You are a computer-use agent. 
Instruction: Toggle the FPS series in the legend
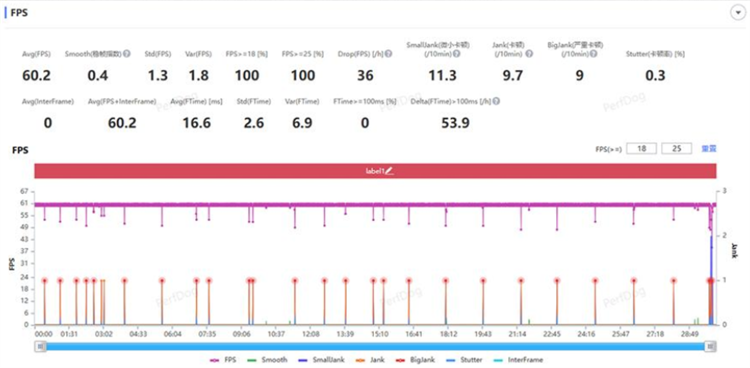click(x=223, y=360)
